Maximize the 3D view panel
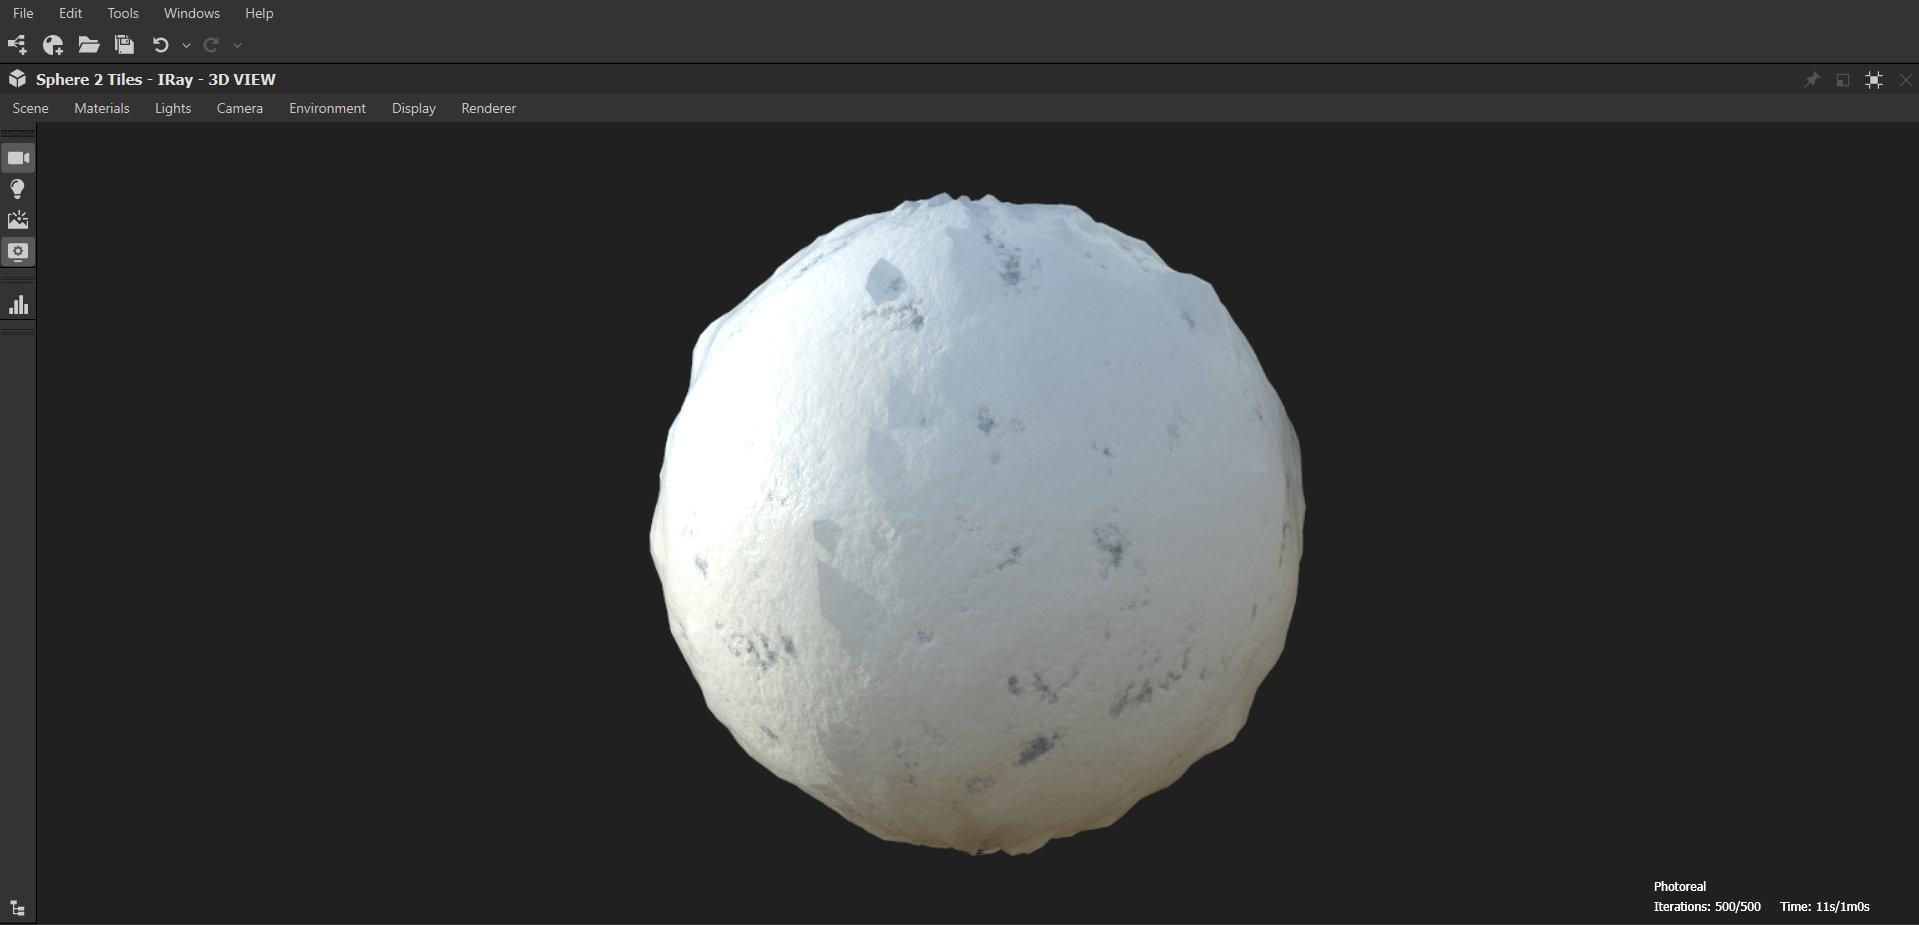Image resolution: width=1919 pixels, height=925 pixels. [x=1874, y=80]
